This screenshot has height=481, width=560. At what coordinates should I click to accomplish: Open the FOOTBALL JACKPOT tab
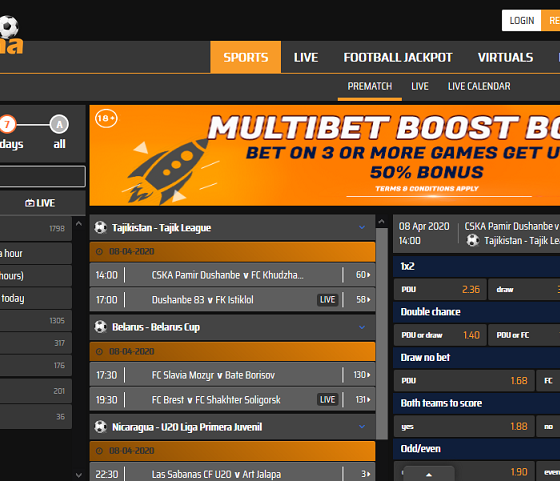pyautogui.click(x=398, y=57)
